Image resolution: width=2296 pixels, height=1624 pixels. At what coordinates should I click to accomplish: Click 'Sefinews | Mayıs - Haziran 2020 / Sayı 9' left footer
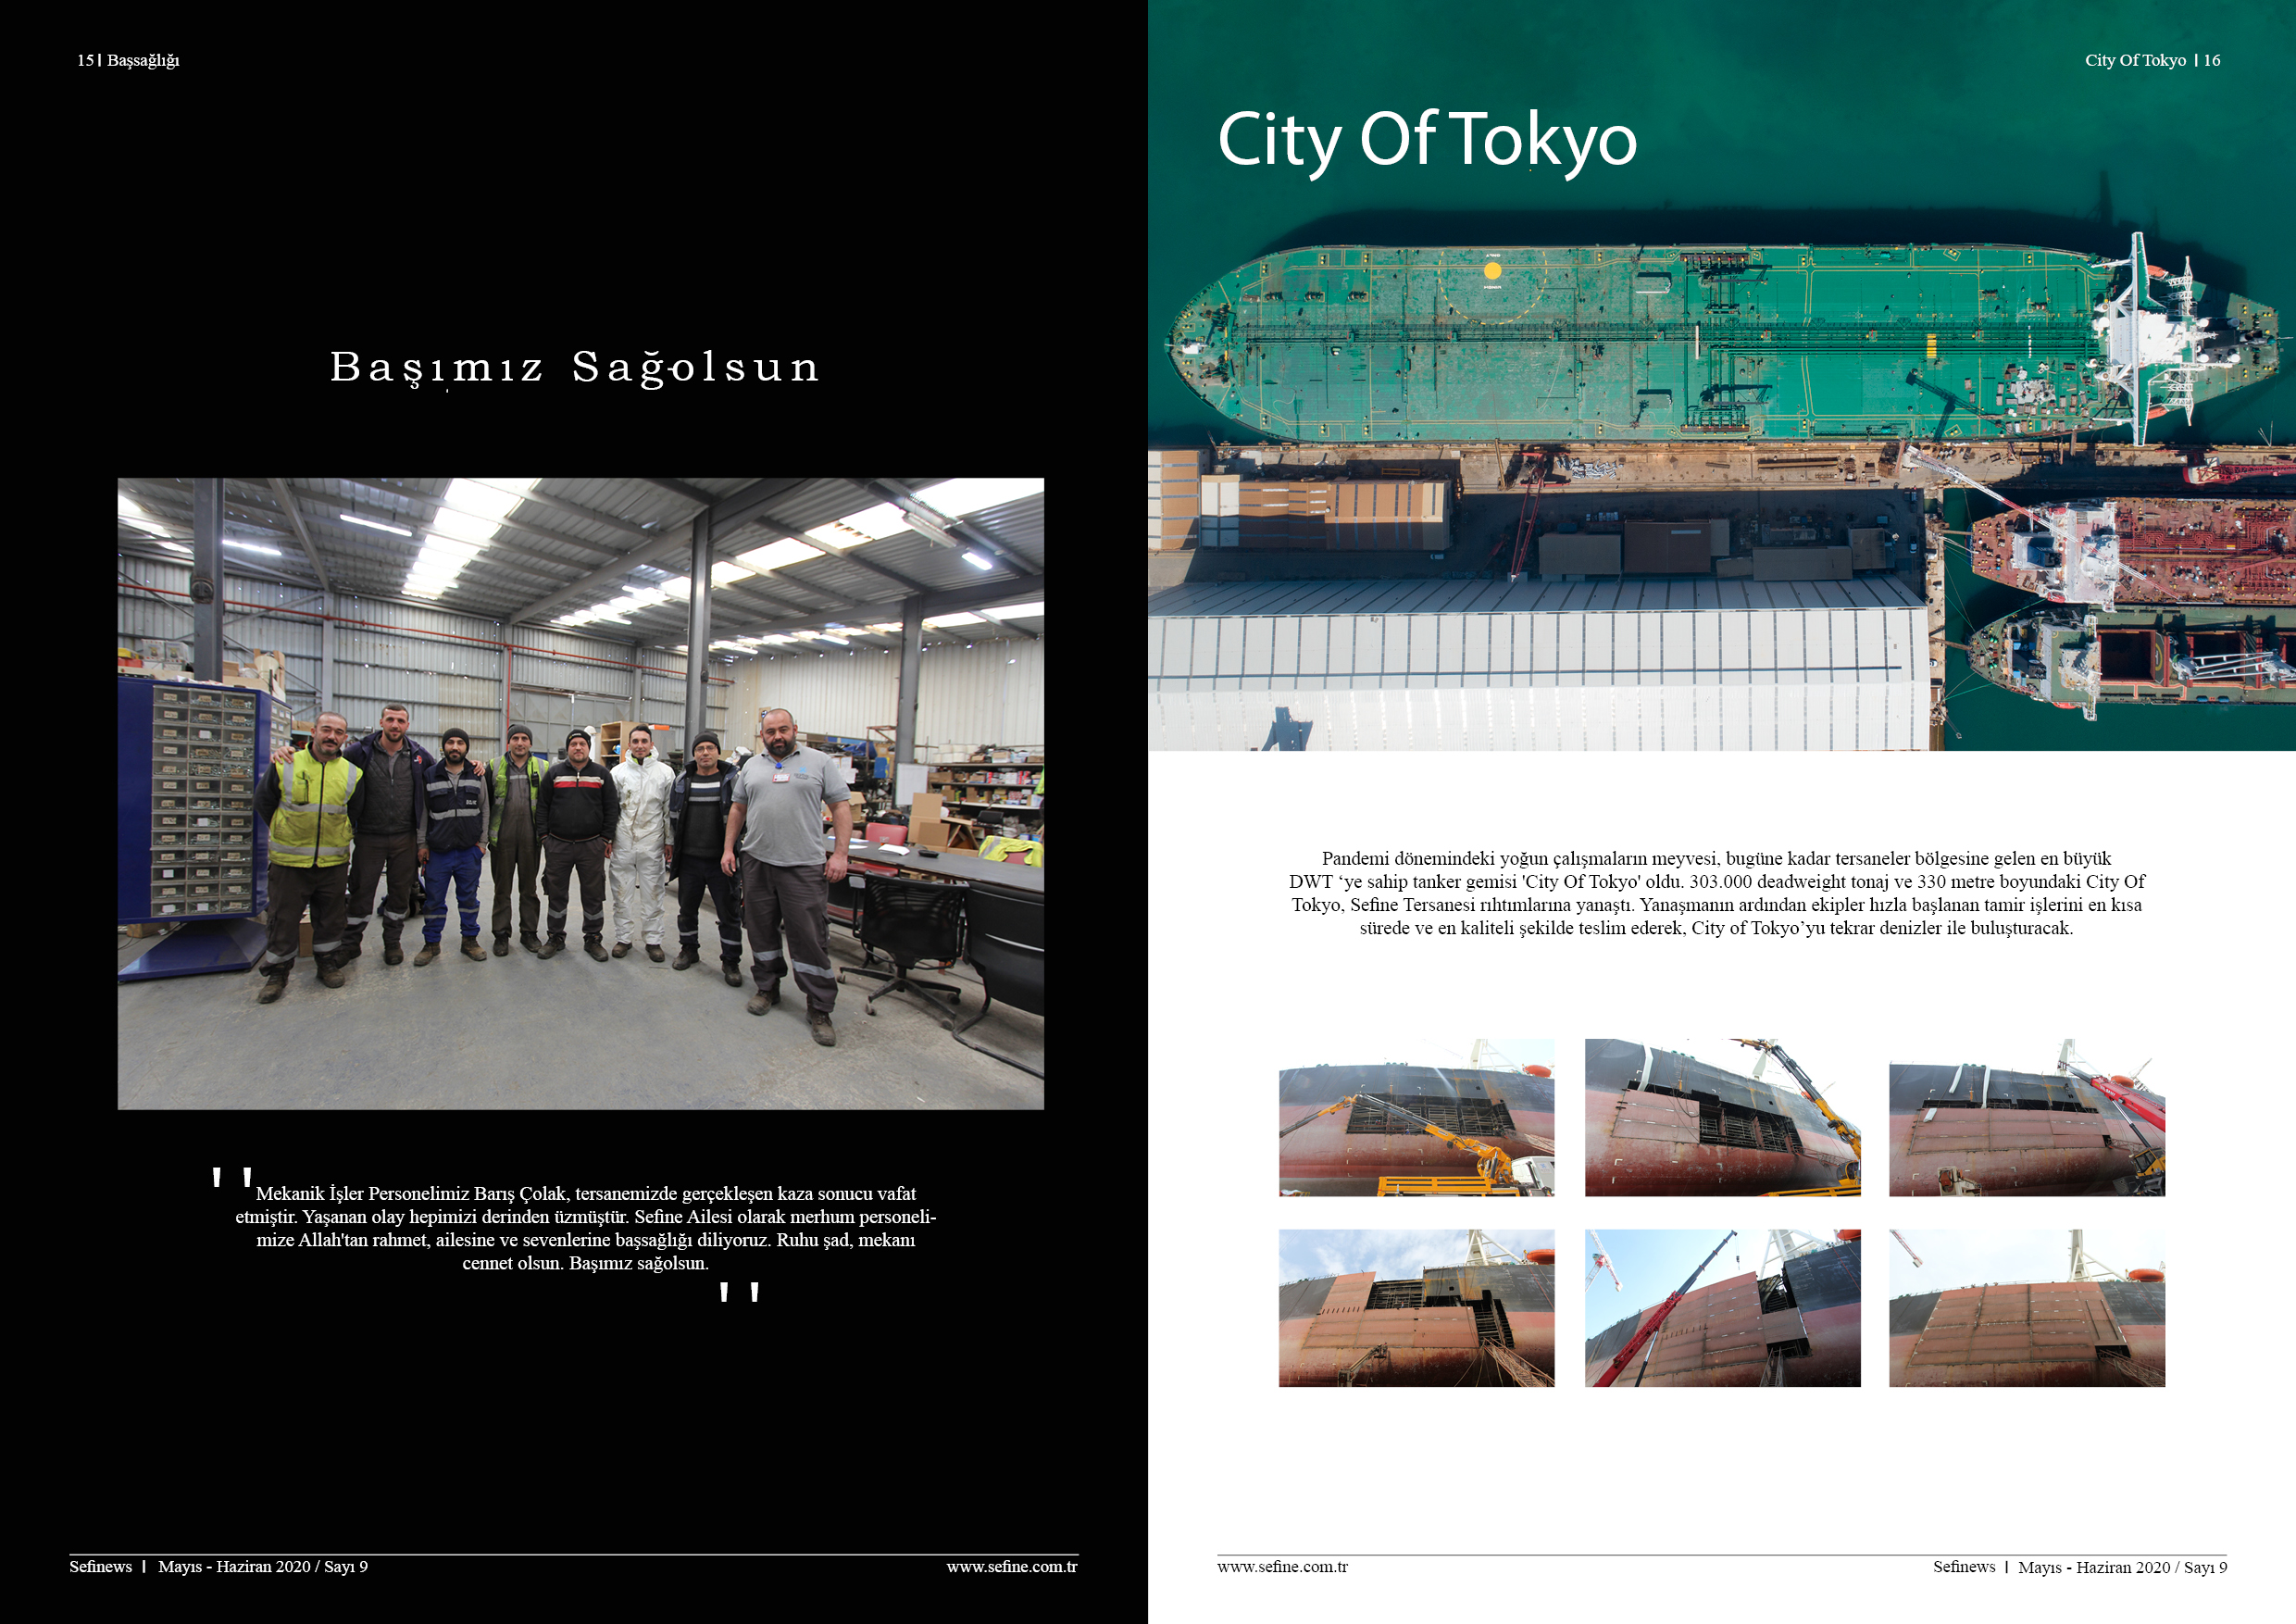point(218,1567)
